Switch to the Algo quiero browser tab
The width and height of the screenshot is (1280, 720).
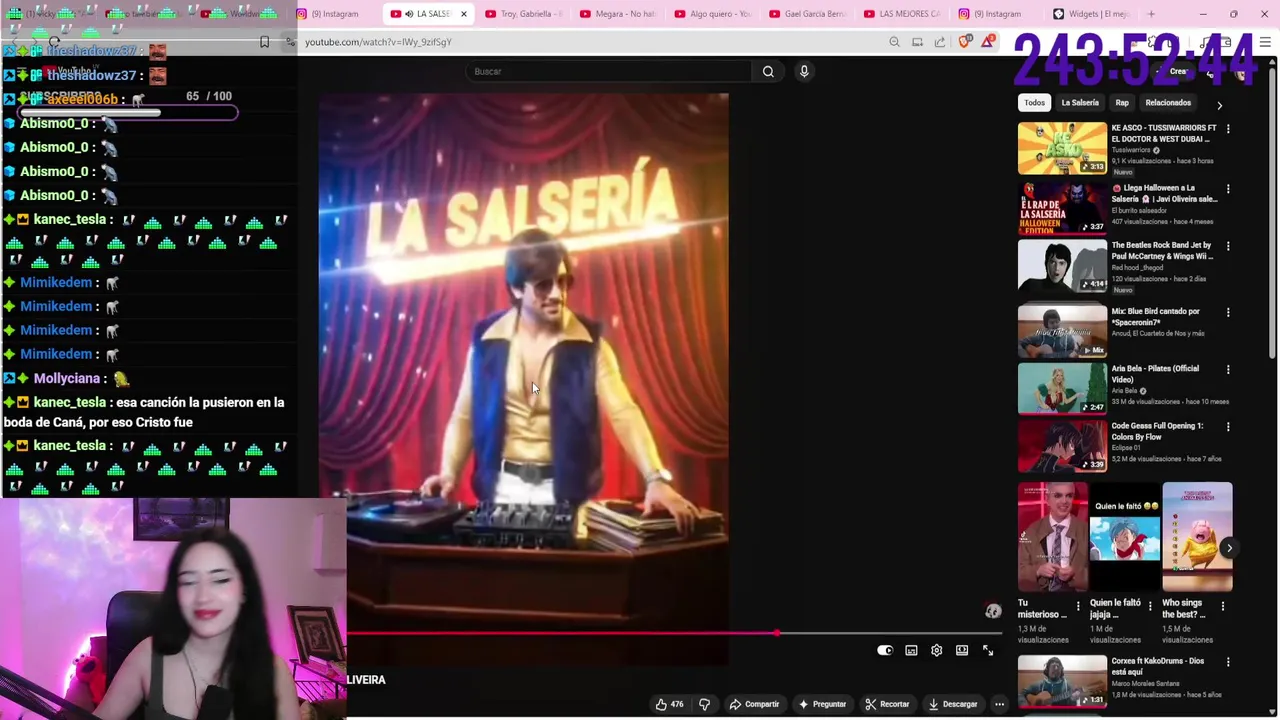point(713,14)
